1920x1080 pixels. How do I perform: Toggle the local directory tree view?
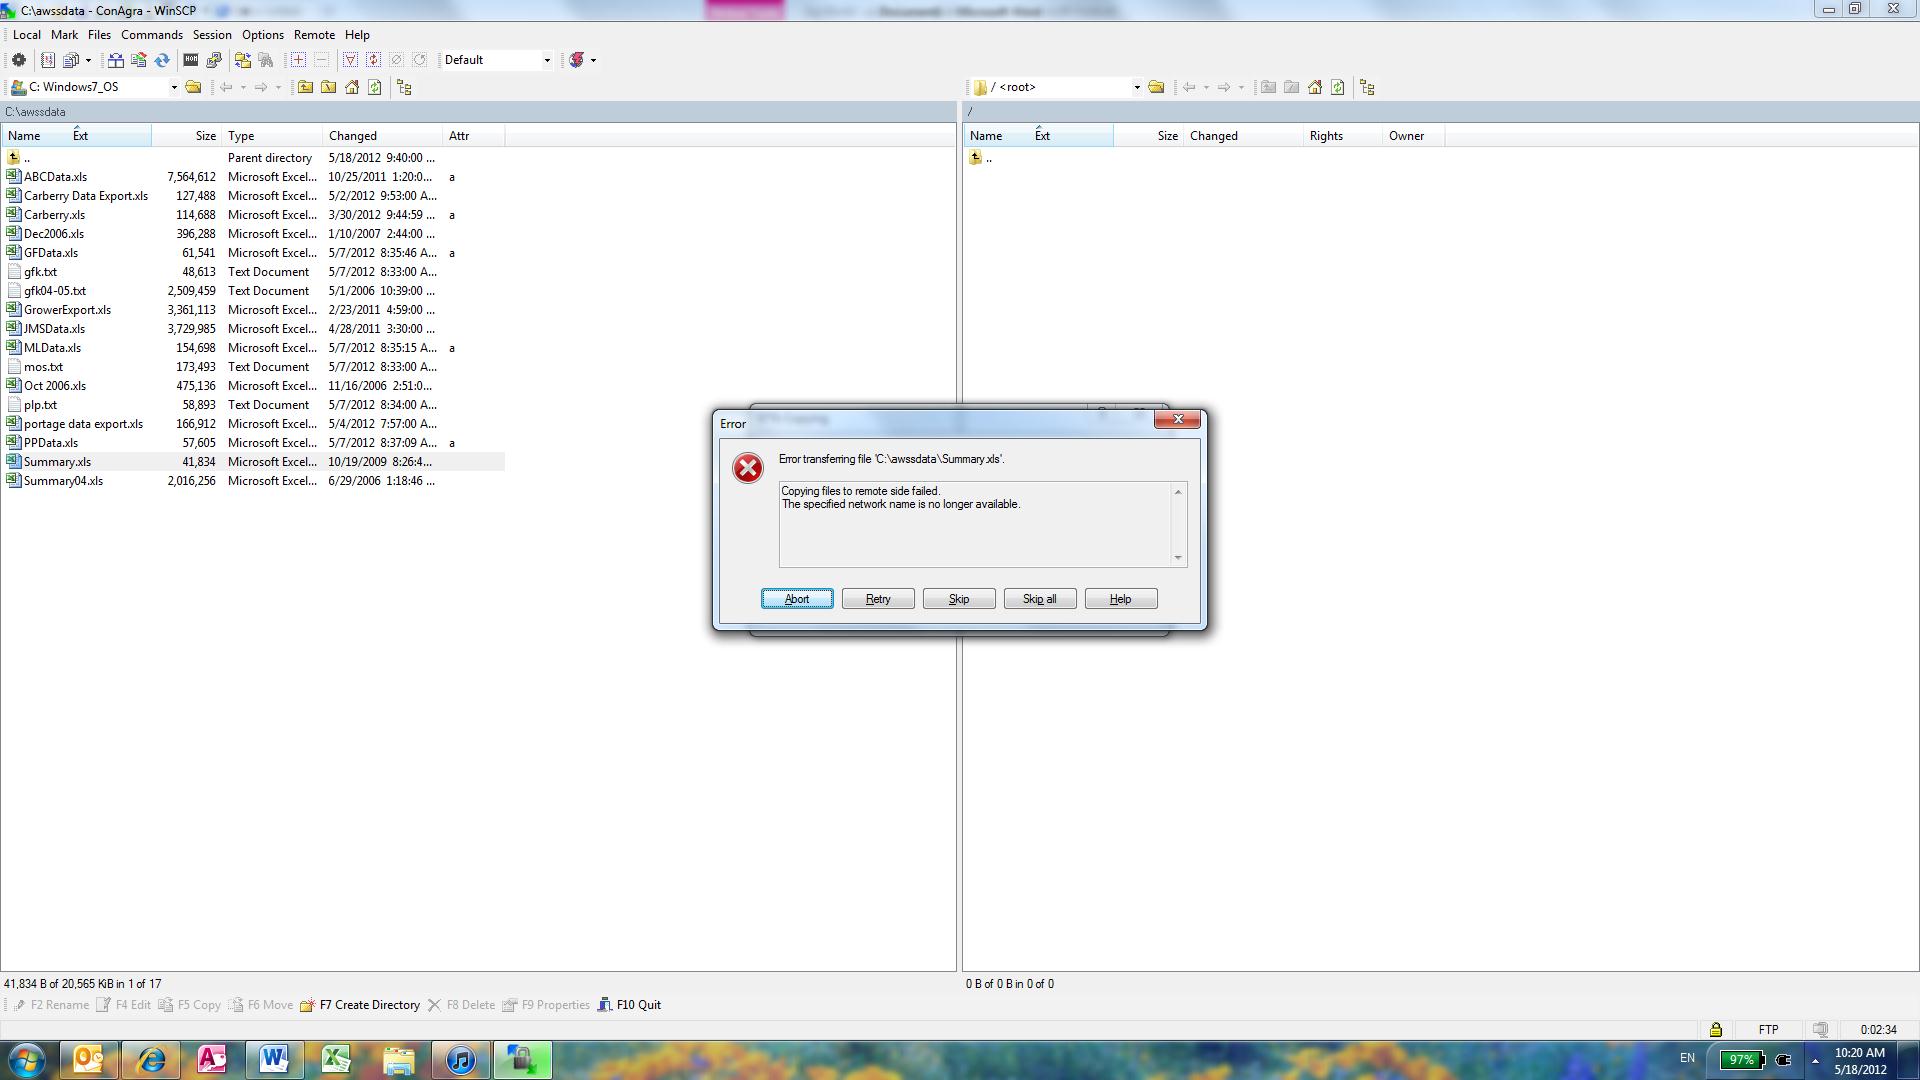click(x=404, y=87)
